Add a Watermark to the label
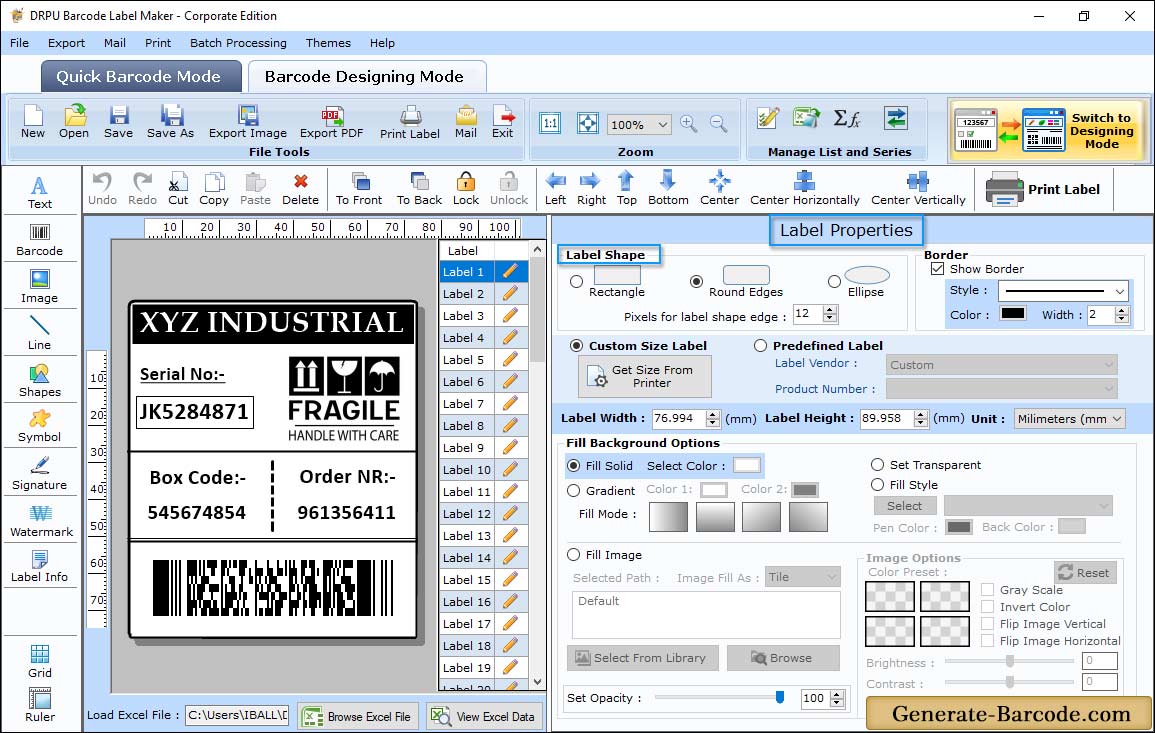This screenshot has height=733, width=1155. (x=41, y=521)
